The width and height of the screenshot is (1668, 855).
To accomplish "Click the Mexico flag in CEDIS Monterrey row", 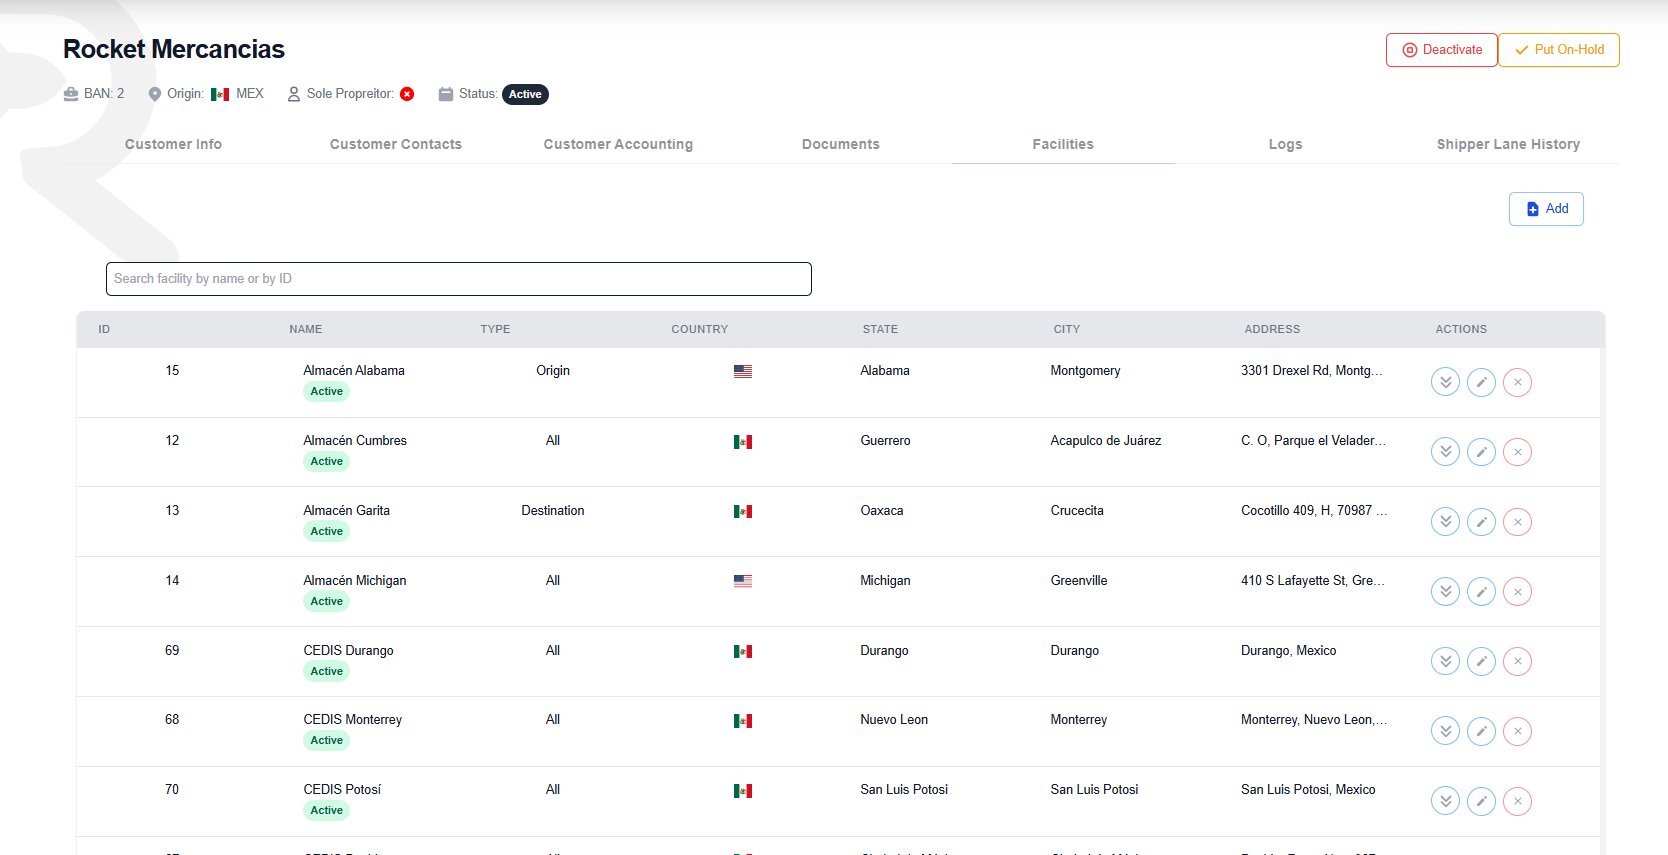I will (x=743, y=721).
